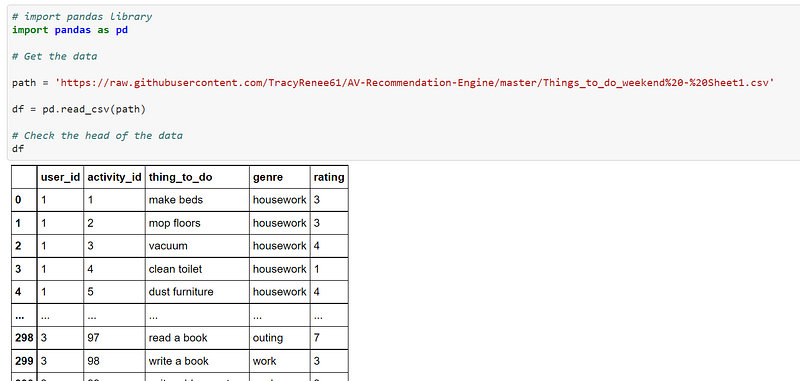Click activity_id 97 cell
The image size is (800, 381).
tap(114, 338)
